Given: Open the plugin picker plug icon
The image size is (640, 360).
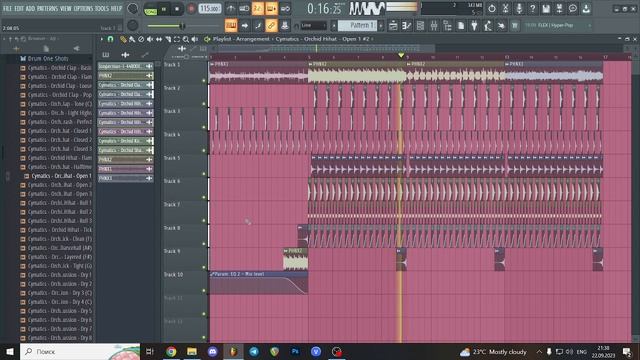Looking at the screenshot, I should coord(474,26).
